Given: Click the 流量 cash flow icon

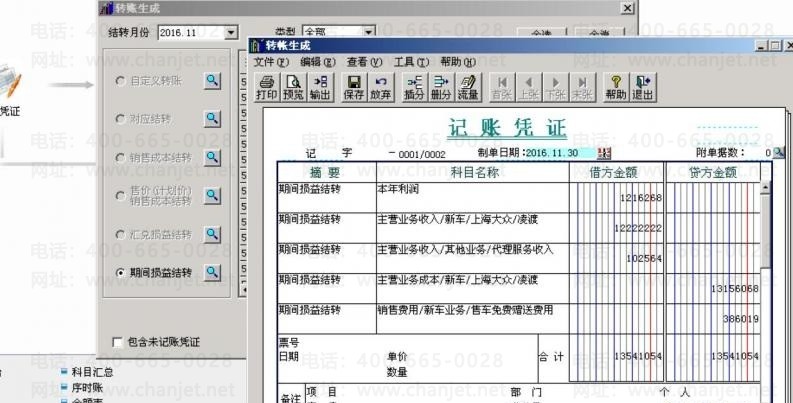Looking at the screenshot, I should point(468,87).
